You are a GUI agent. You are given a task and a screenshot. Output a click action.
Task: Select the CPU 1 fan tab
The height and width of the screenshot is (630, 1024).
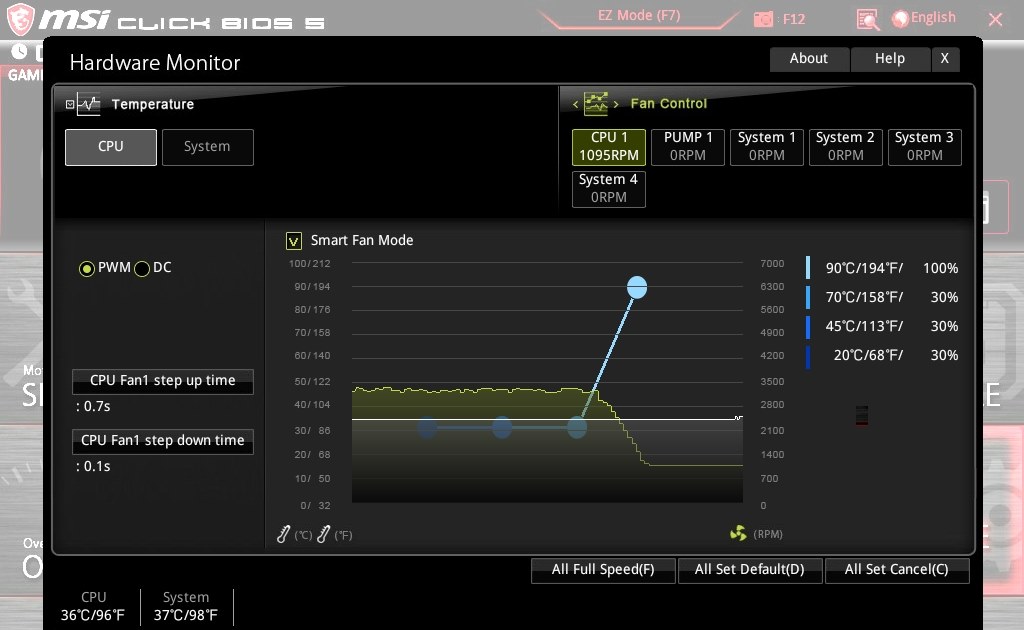pos(609,147)
